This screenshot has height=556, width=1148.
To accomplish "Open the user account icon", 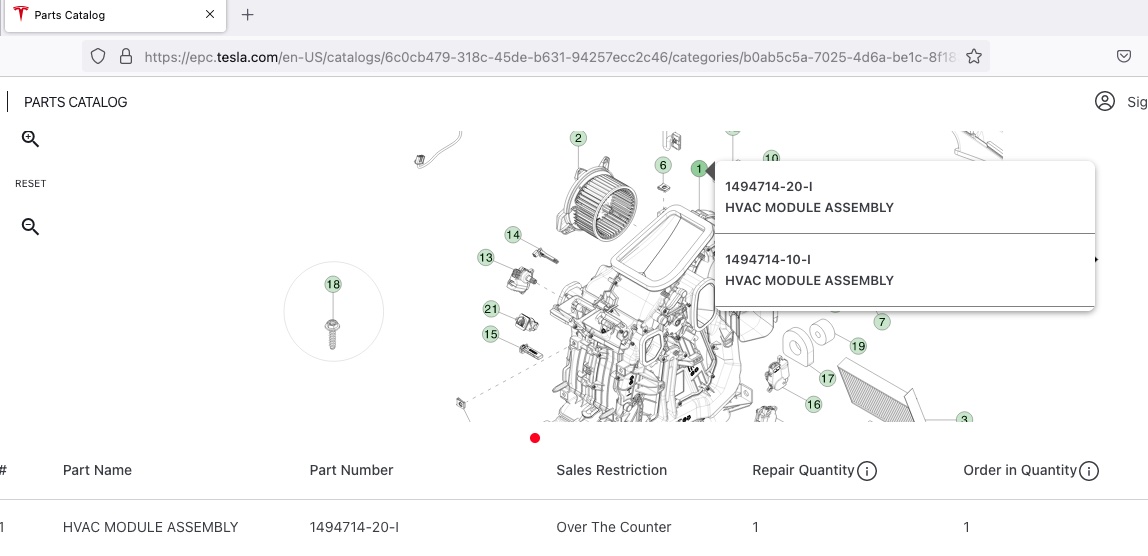I will pyautogui.click(x=1104, y=101).
